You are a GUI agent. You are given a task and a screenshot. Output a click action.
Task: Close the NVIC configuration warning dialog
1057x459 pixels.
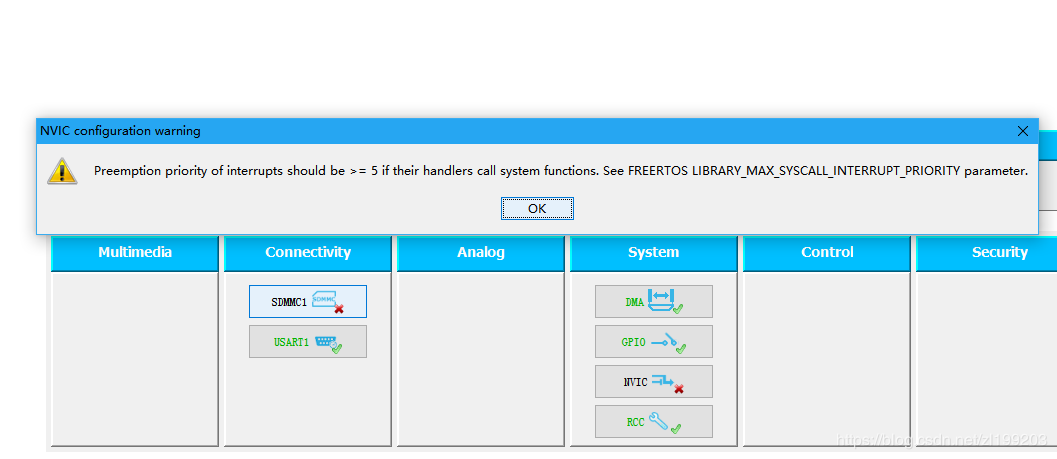point(1023,131)
